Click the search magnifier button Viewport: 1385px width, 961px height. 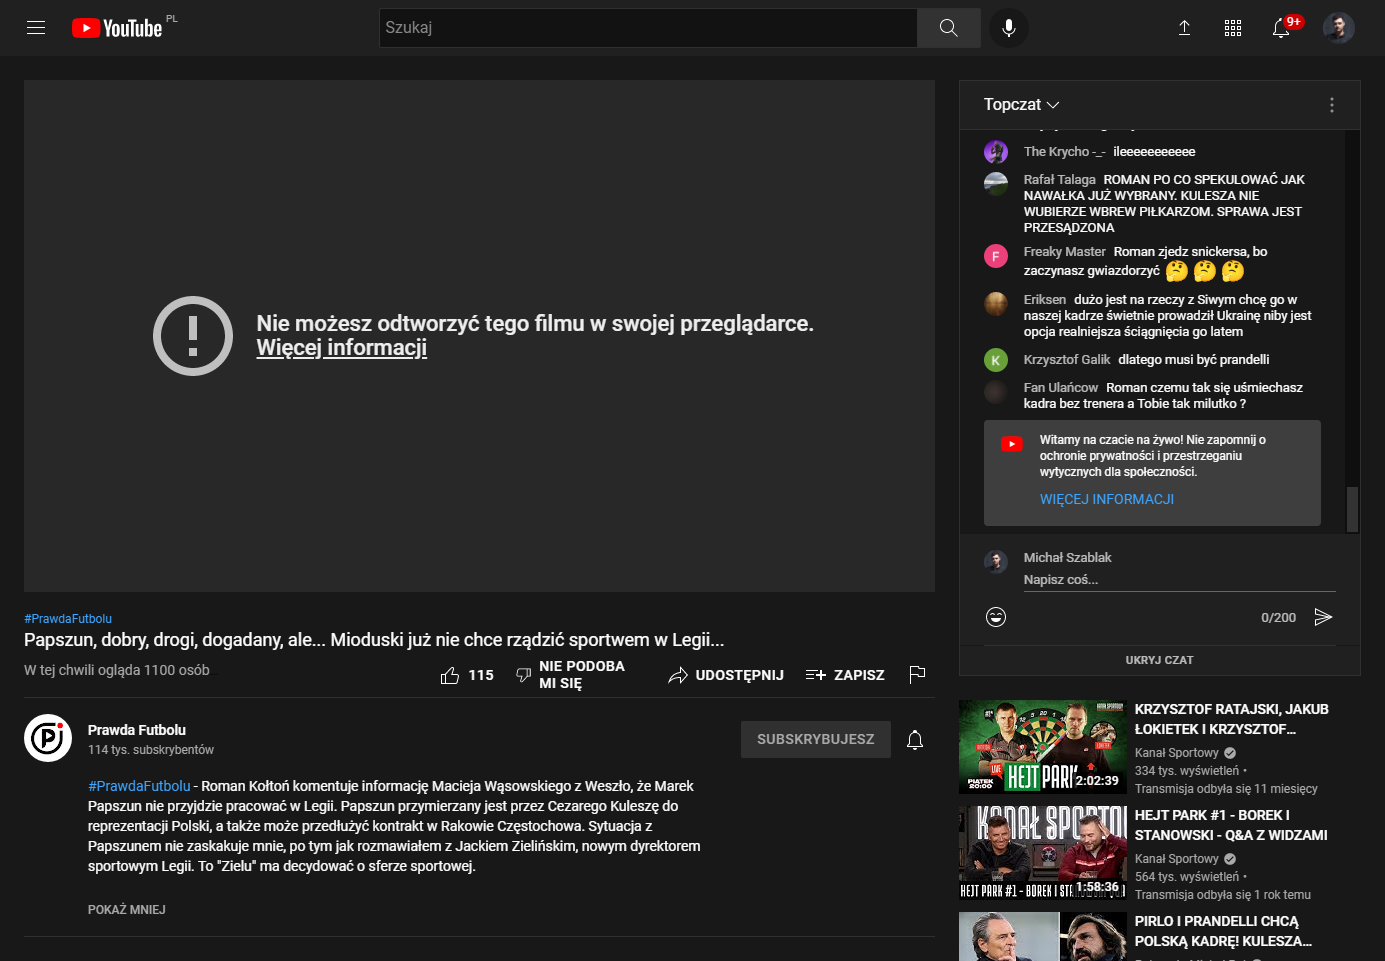[948, 28]
